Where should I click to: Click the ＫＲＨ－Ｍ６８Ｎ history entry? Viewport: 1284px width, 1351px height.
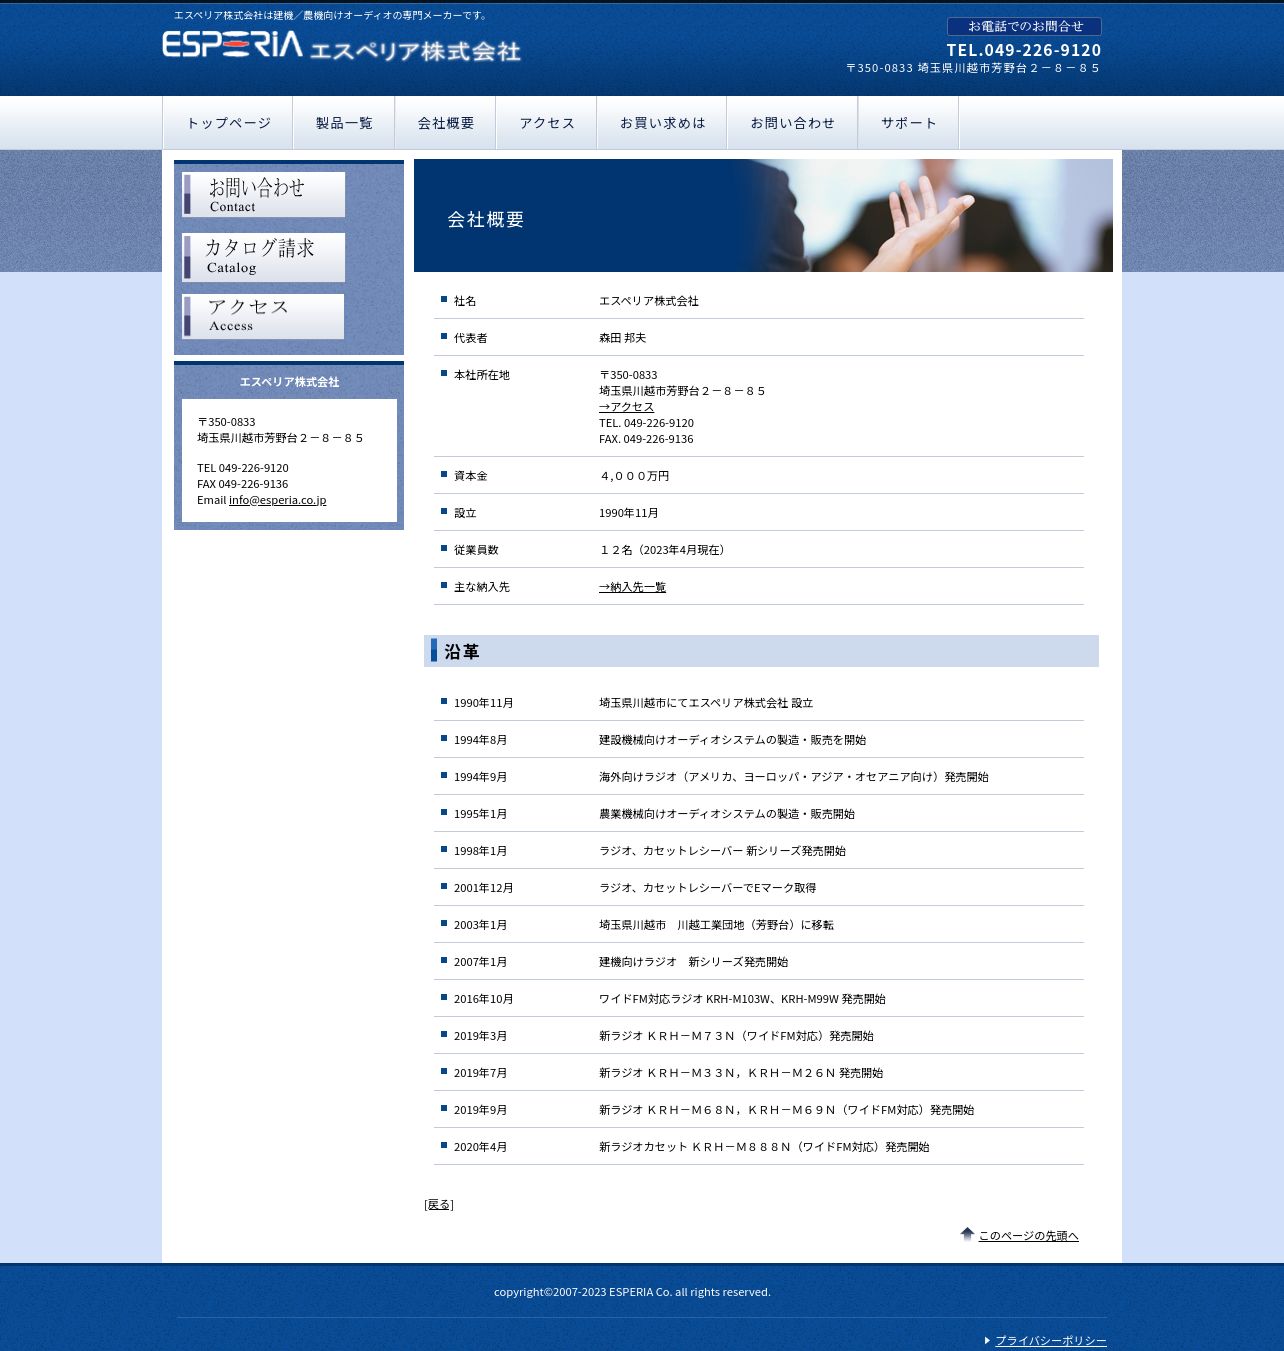click(x=786, y=1110)
